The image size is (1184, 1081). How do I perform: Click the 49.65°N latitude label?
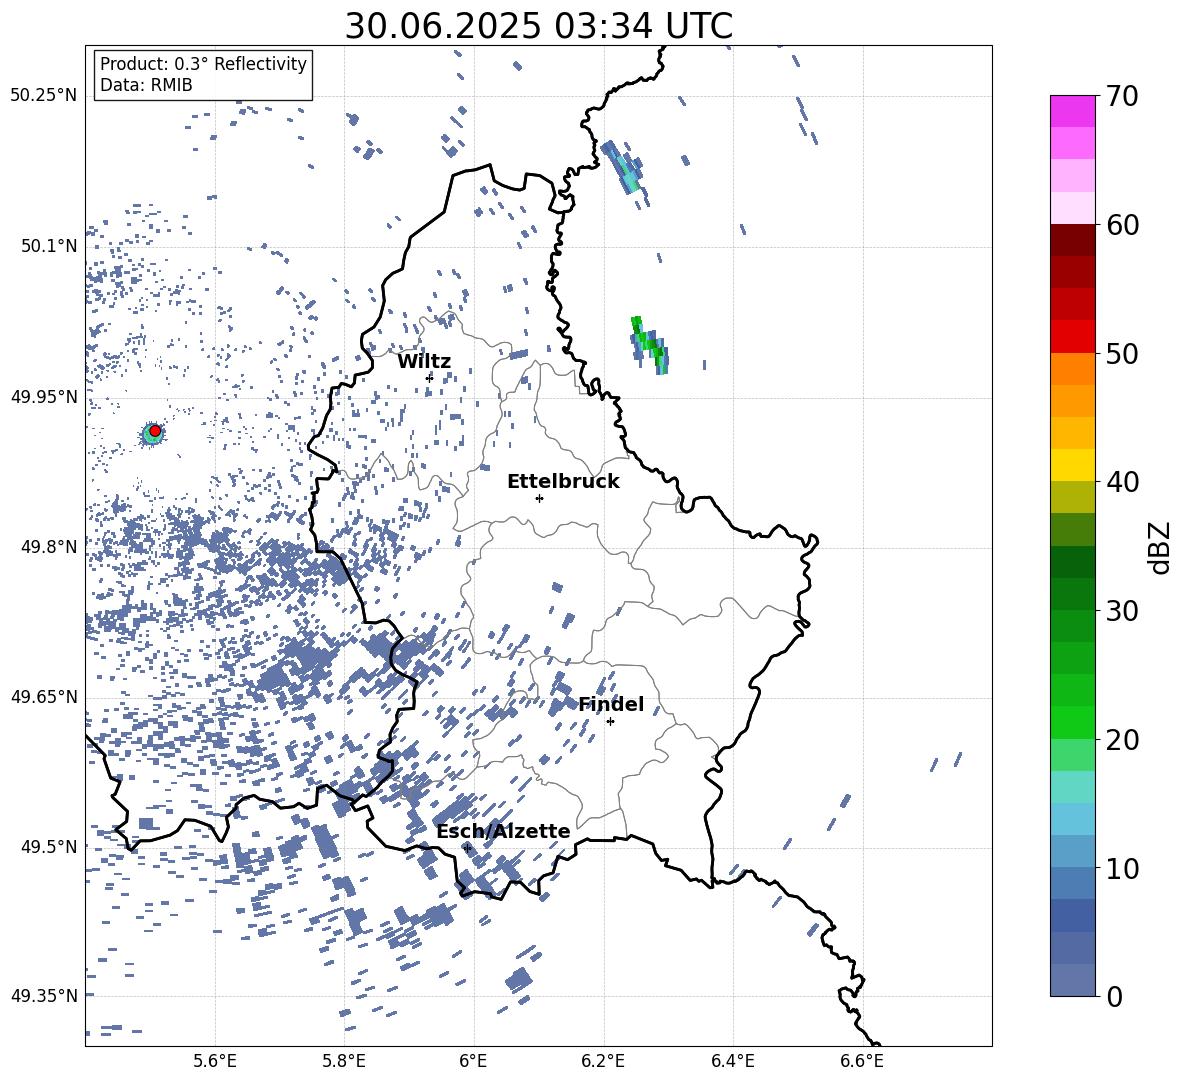(x=44, y=696)
